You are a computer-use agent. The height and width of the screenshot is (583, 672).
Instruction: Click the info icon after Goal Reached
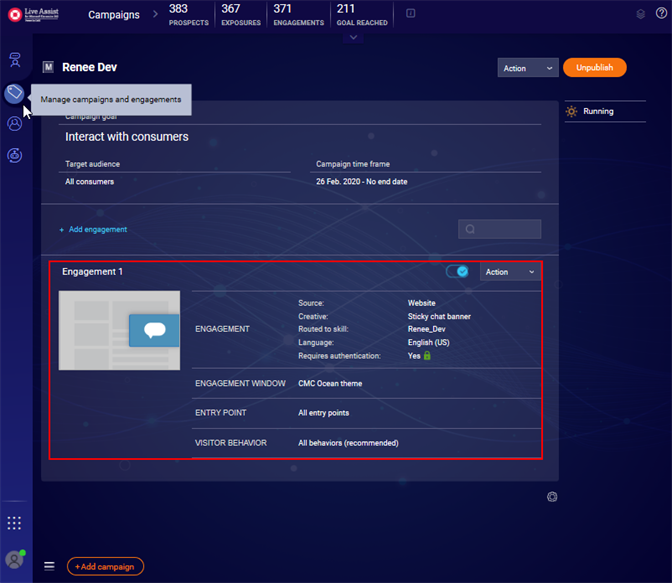[x=411, y=14]
